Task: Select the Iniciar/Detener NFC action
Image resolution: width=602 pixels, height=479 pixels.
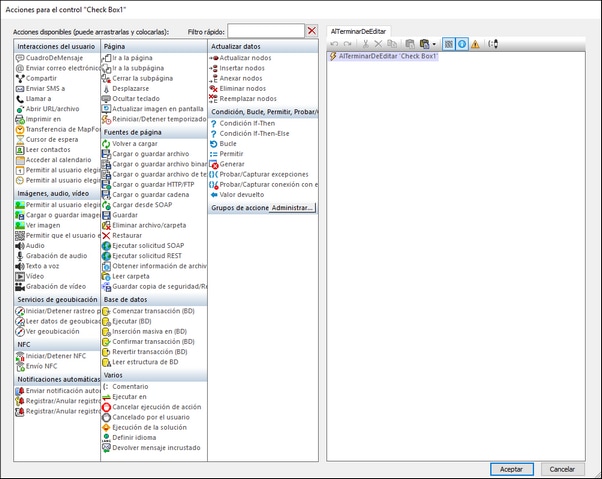Action: pos(49,355)
